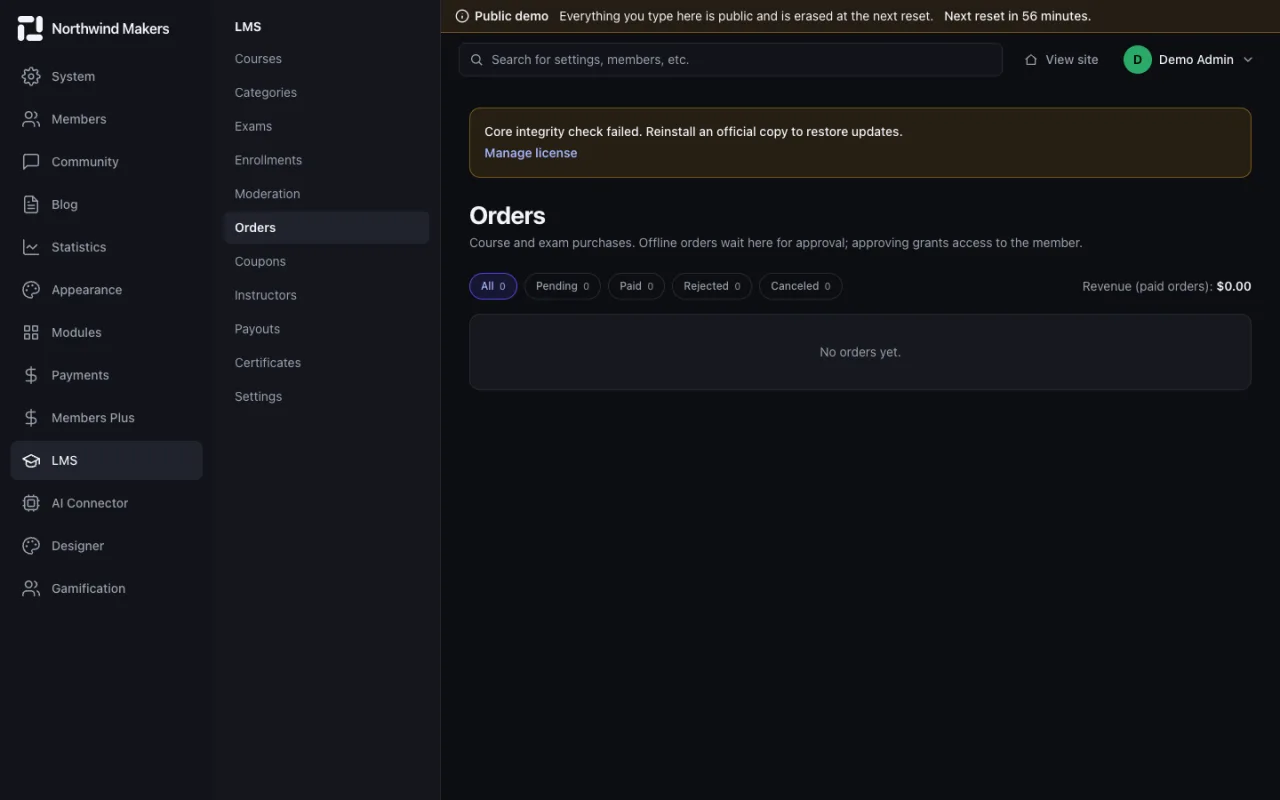This screenshot has width=1280, height=800.
Task: Open the Manage license link
Action: click(531, 153)
